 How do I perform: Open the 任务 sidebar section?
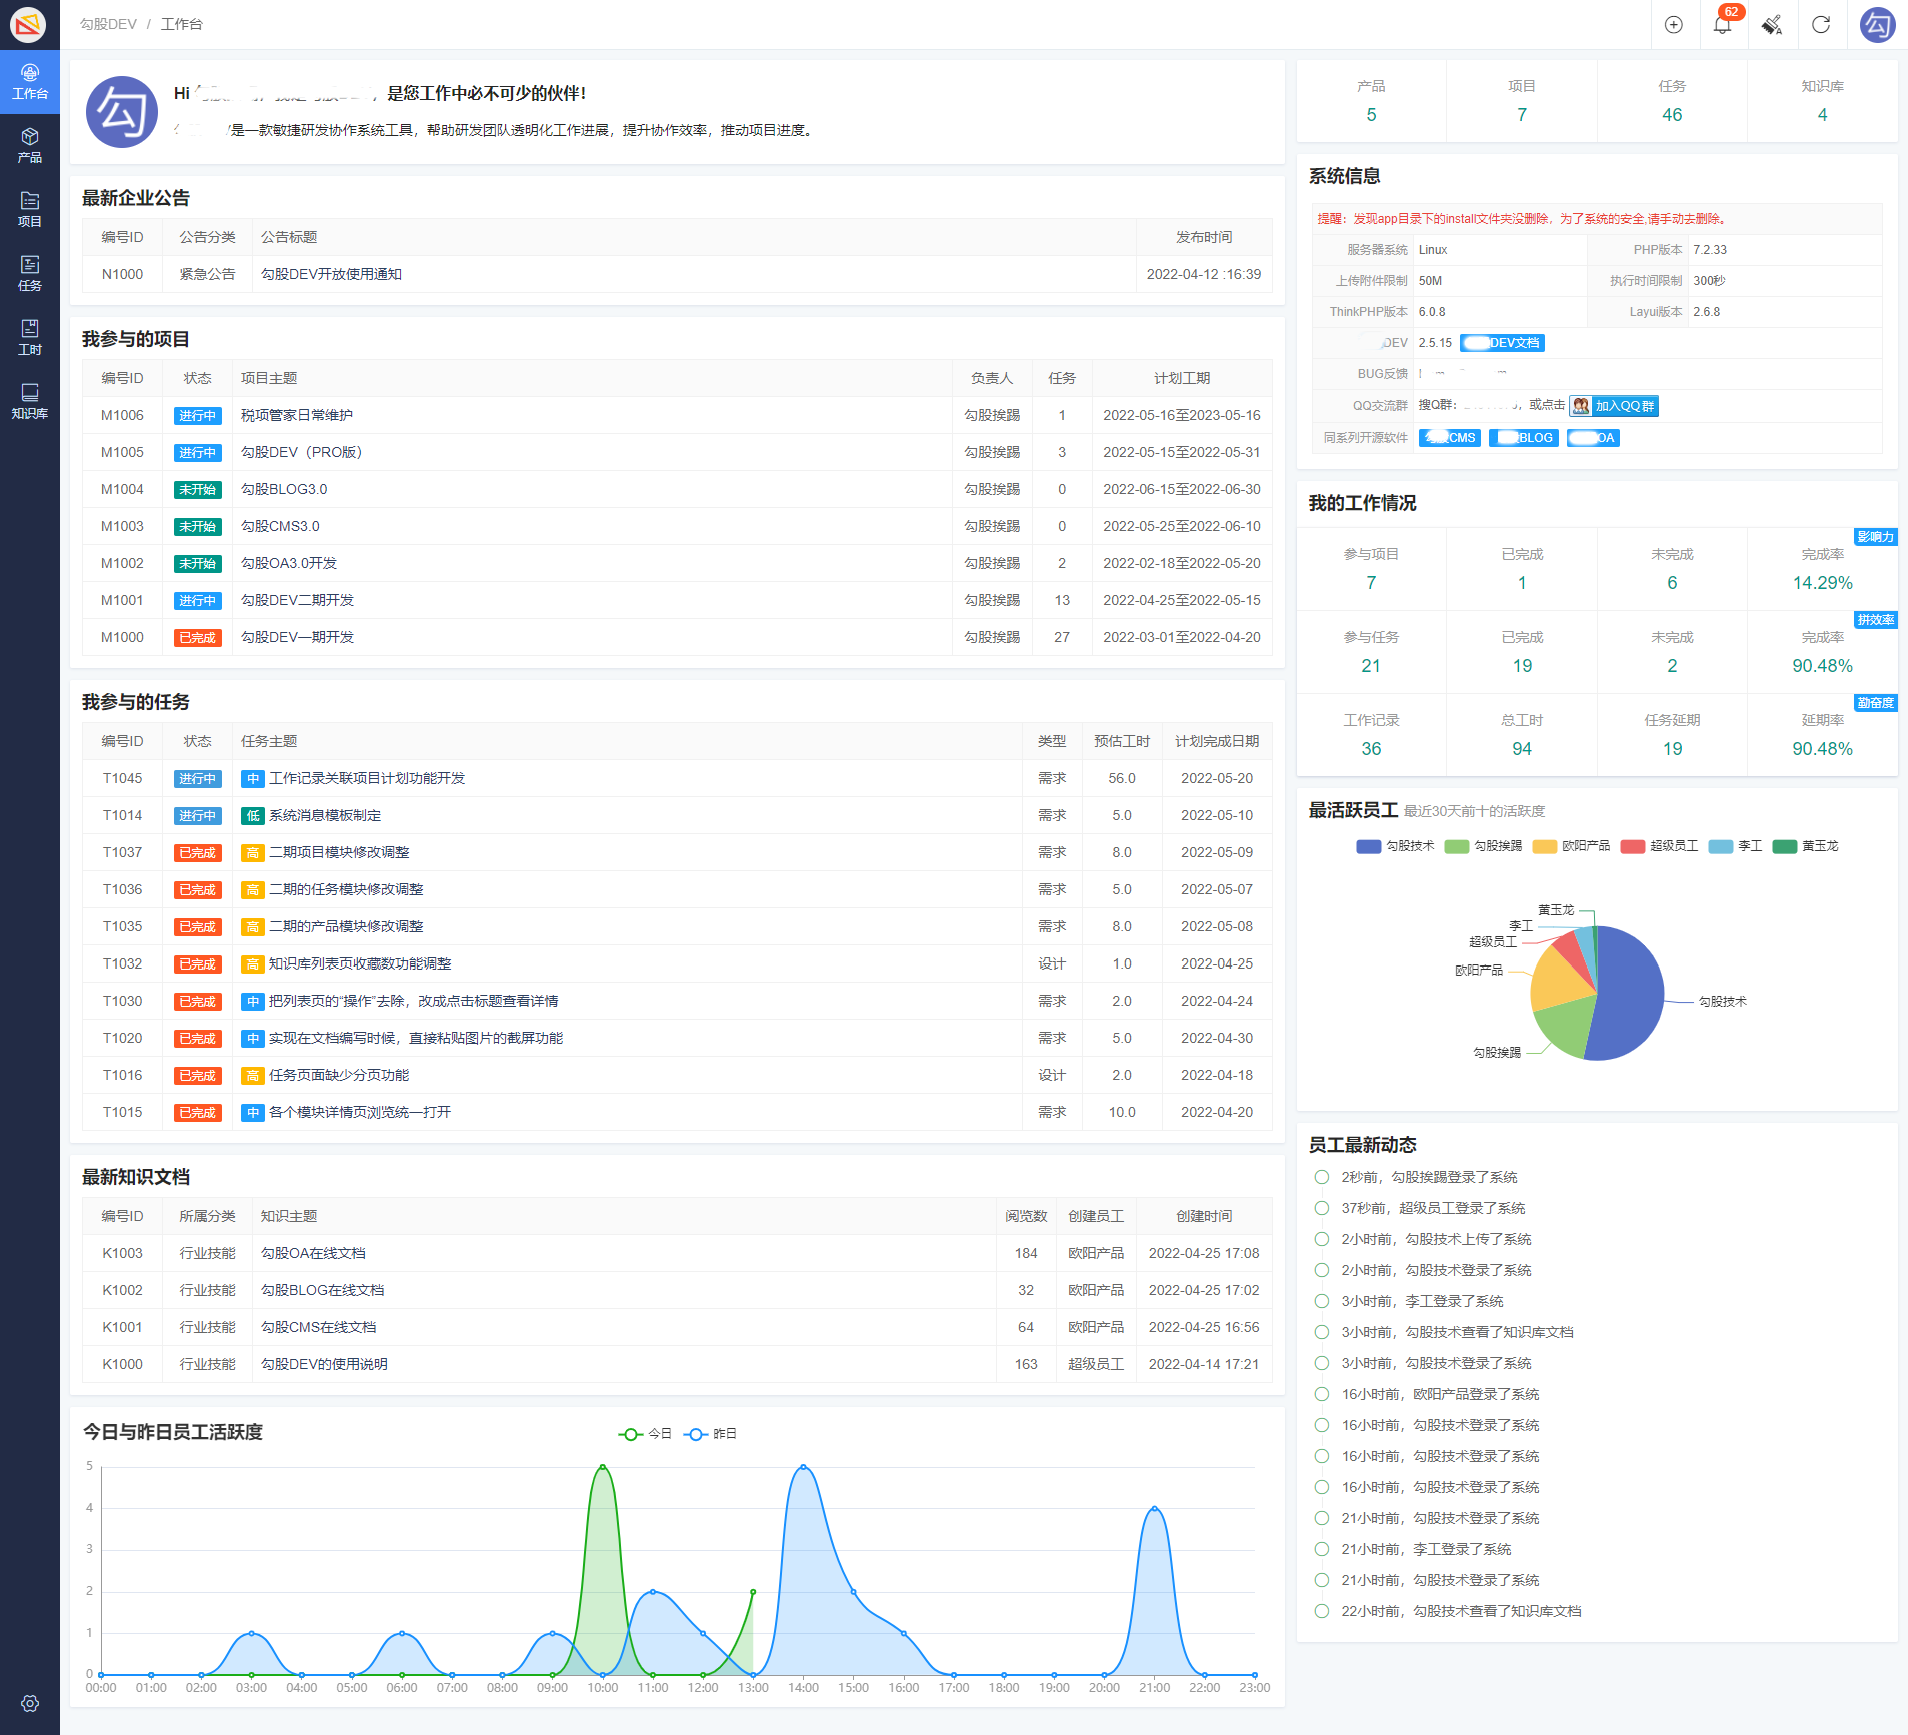coord(30,274)
